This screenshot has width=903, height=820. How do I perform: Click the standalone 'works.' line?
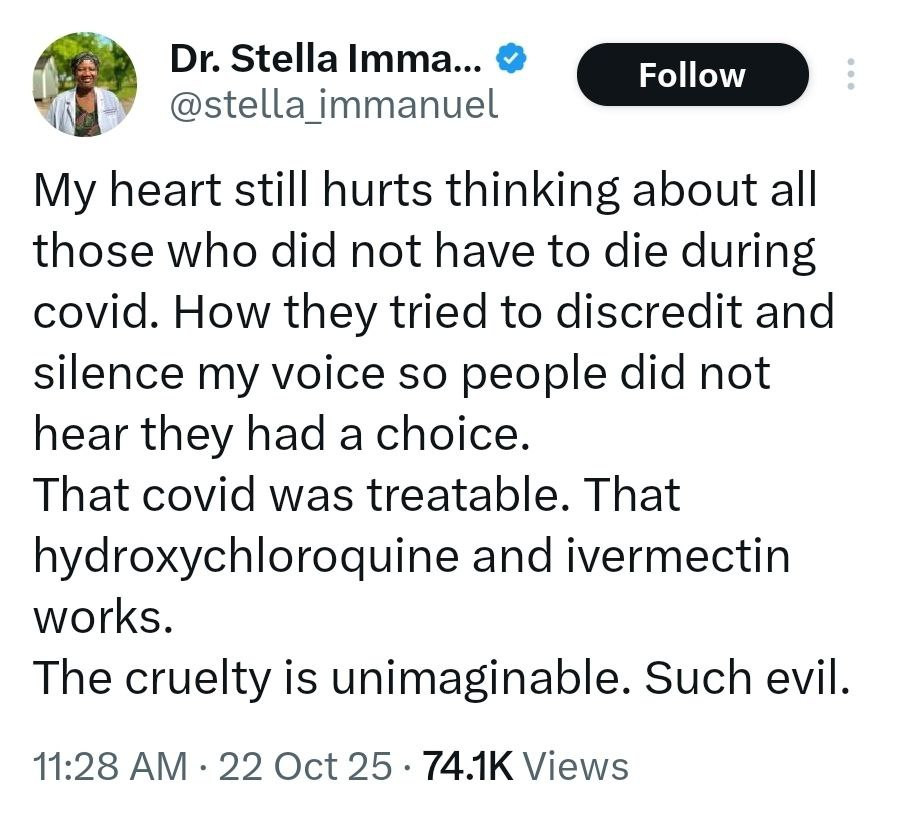96,618
